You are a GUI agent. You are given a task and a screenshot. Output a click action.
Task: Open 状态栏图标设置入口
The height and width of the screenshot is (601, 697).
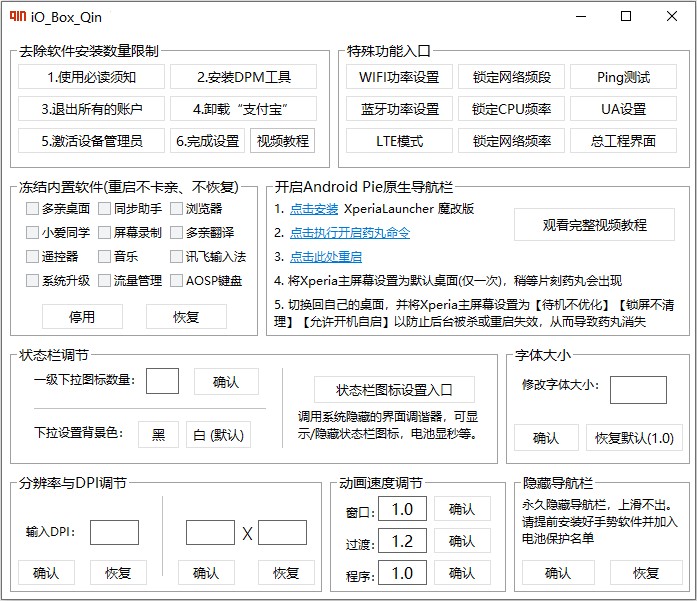pos(394,390)
